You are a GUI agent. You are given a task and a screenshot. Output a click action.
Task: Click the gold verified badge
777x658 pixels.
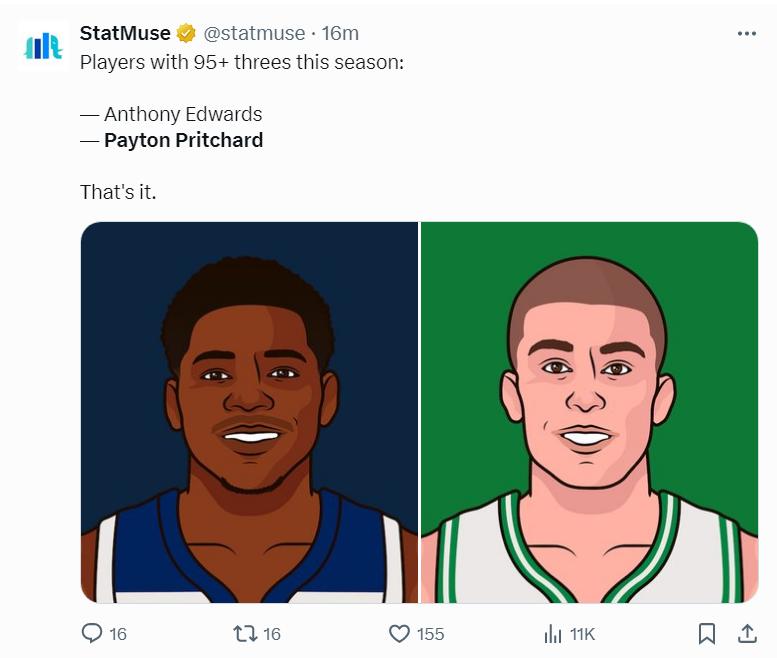[x=186, y=33]
